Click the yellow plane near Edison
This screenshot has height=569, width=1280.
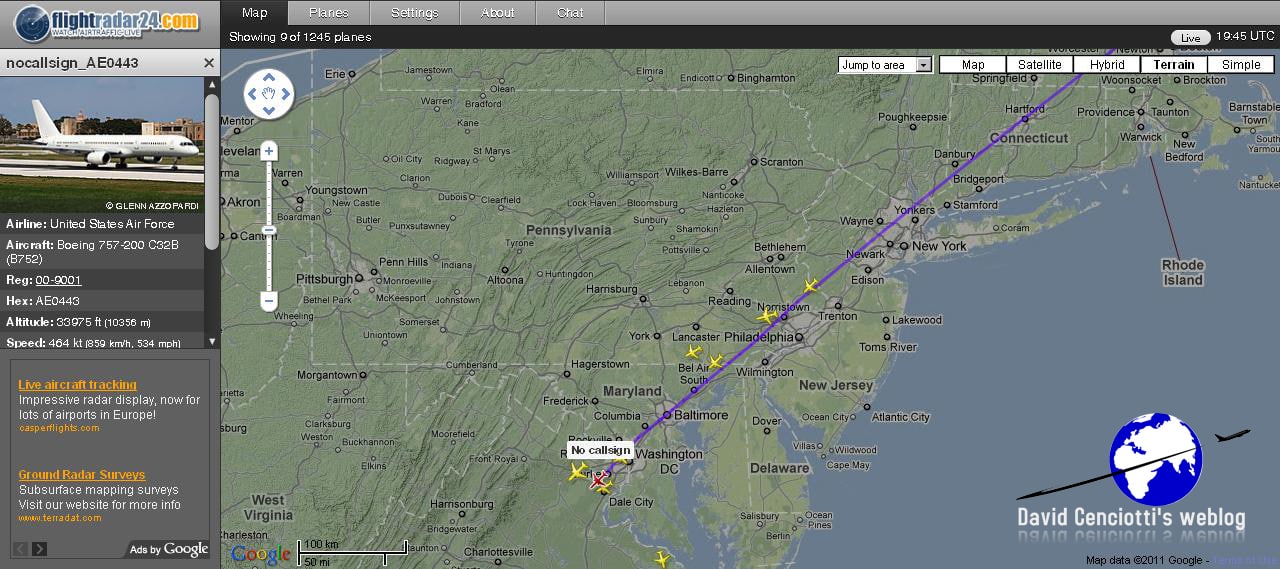[811, 286]
